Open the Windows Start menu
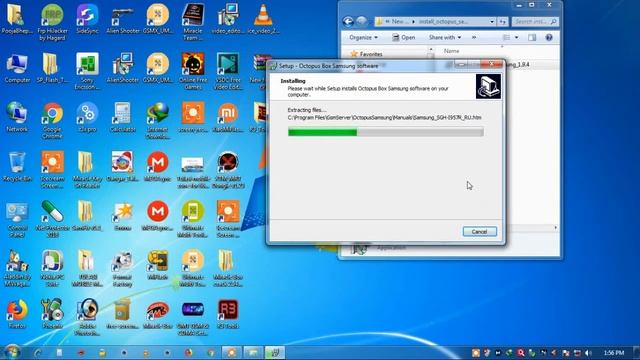The height and width of the screenshot is (360, 640). click(x=12, y=352)
